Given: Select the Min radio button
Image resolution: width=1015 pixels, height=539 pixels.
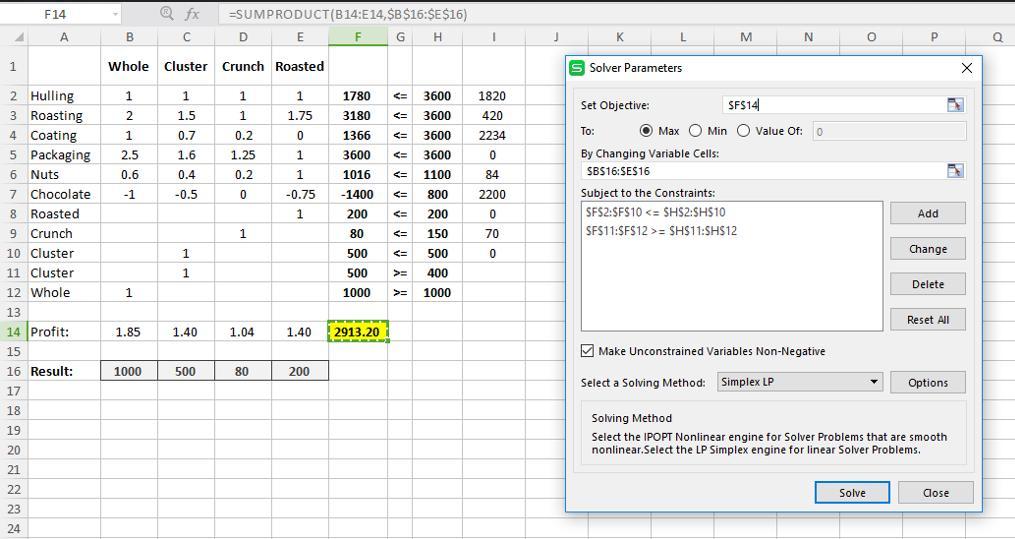Looking at the screenshot, I should tap(695, 131).
